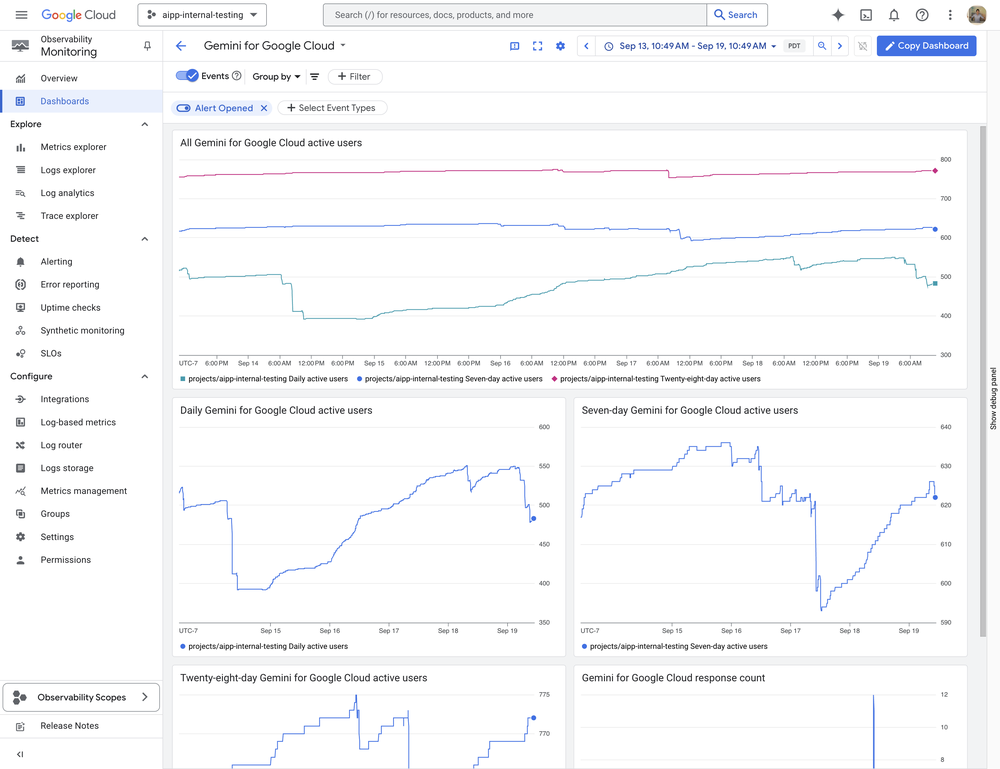This screenshot has width=1000, height=769.
Task: Click the search resources input field
Action: [515, 15]
